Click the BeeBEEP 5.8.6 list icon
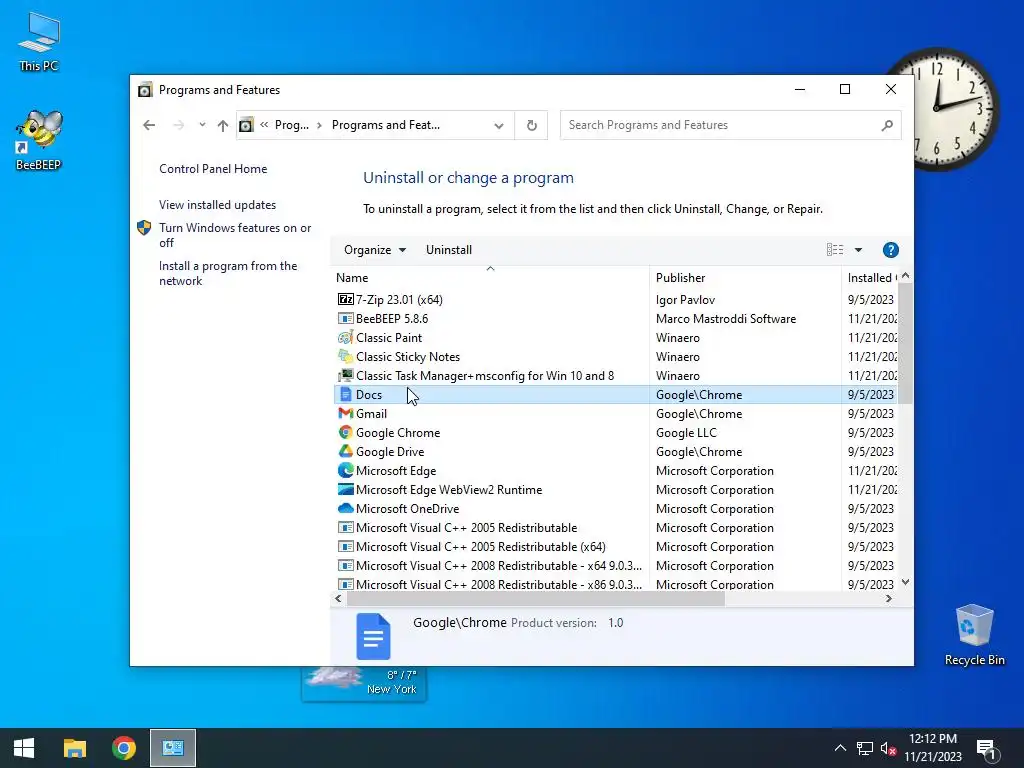The height and width of the screenshot is (768, 1024). (x=345, y=319)
